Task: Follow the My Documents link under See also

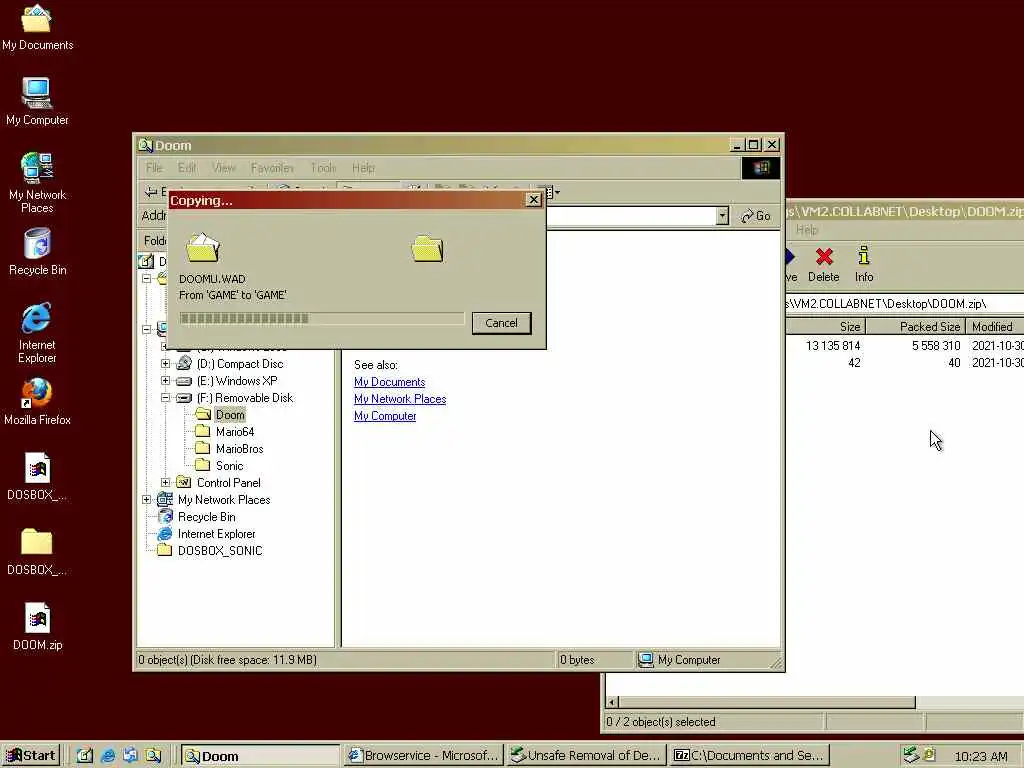Action: tap(389, 382)
